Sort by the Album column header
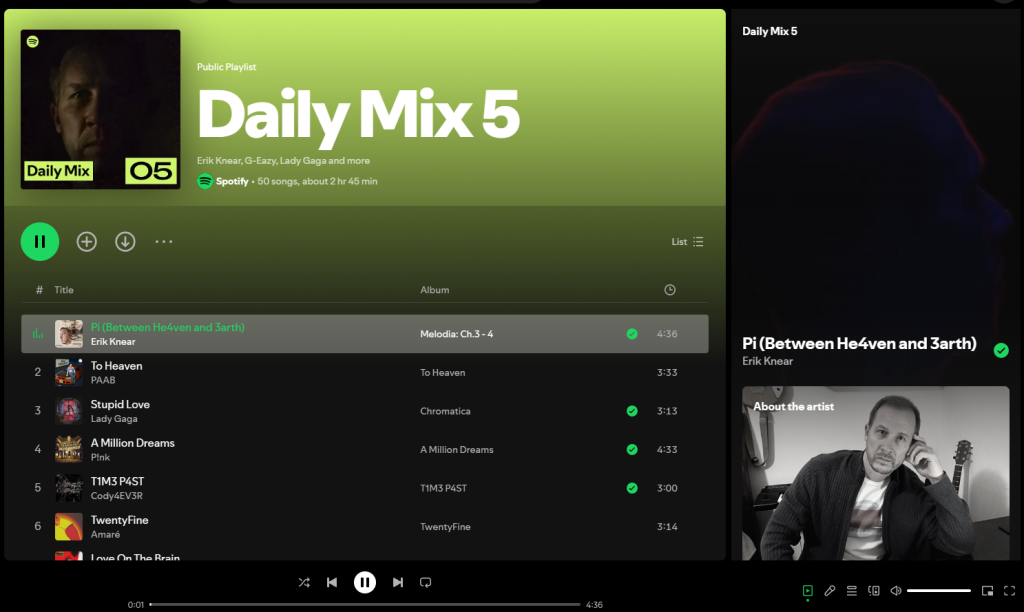The image size is (1024, 612). point(434,290)
